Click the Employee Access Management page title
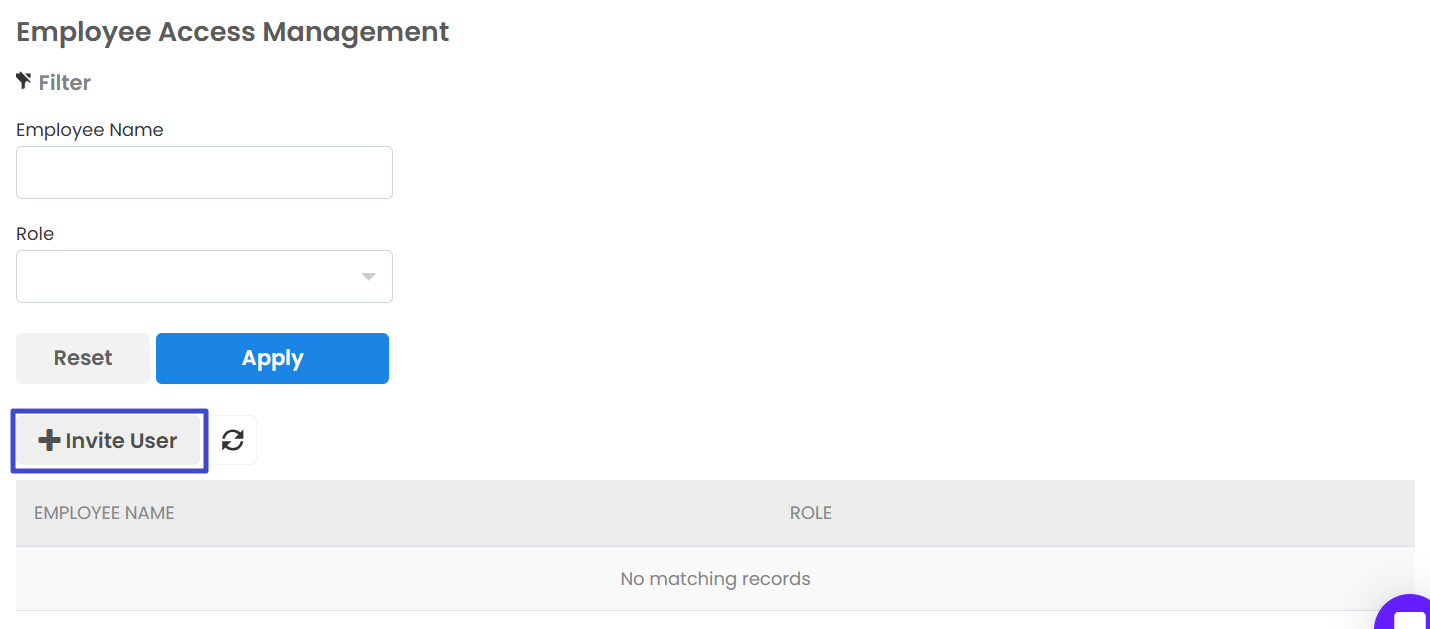 [x=233, y=32]
